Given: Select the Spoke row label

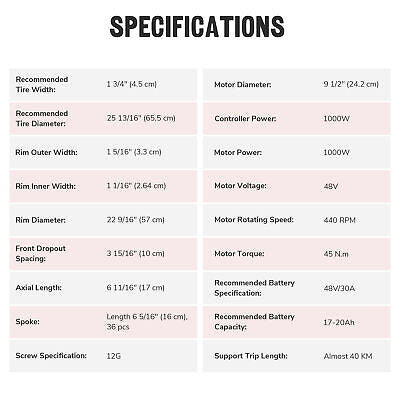Looking at the screenshot, I should pos(27,322).
